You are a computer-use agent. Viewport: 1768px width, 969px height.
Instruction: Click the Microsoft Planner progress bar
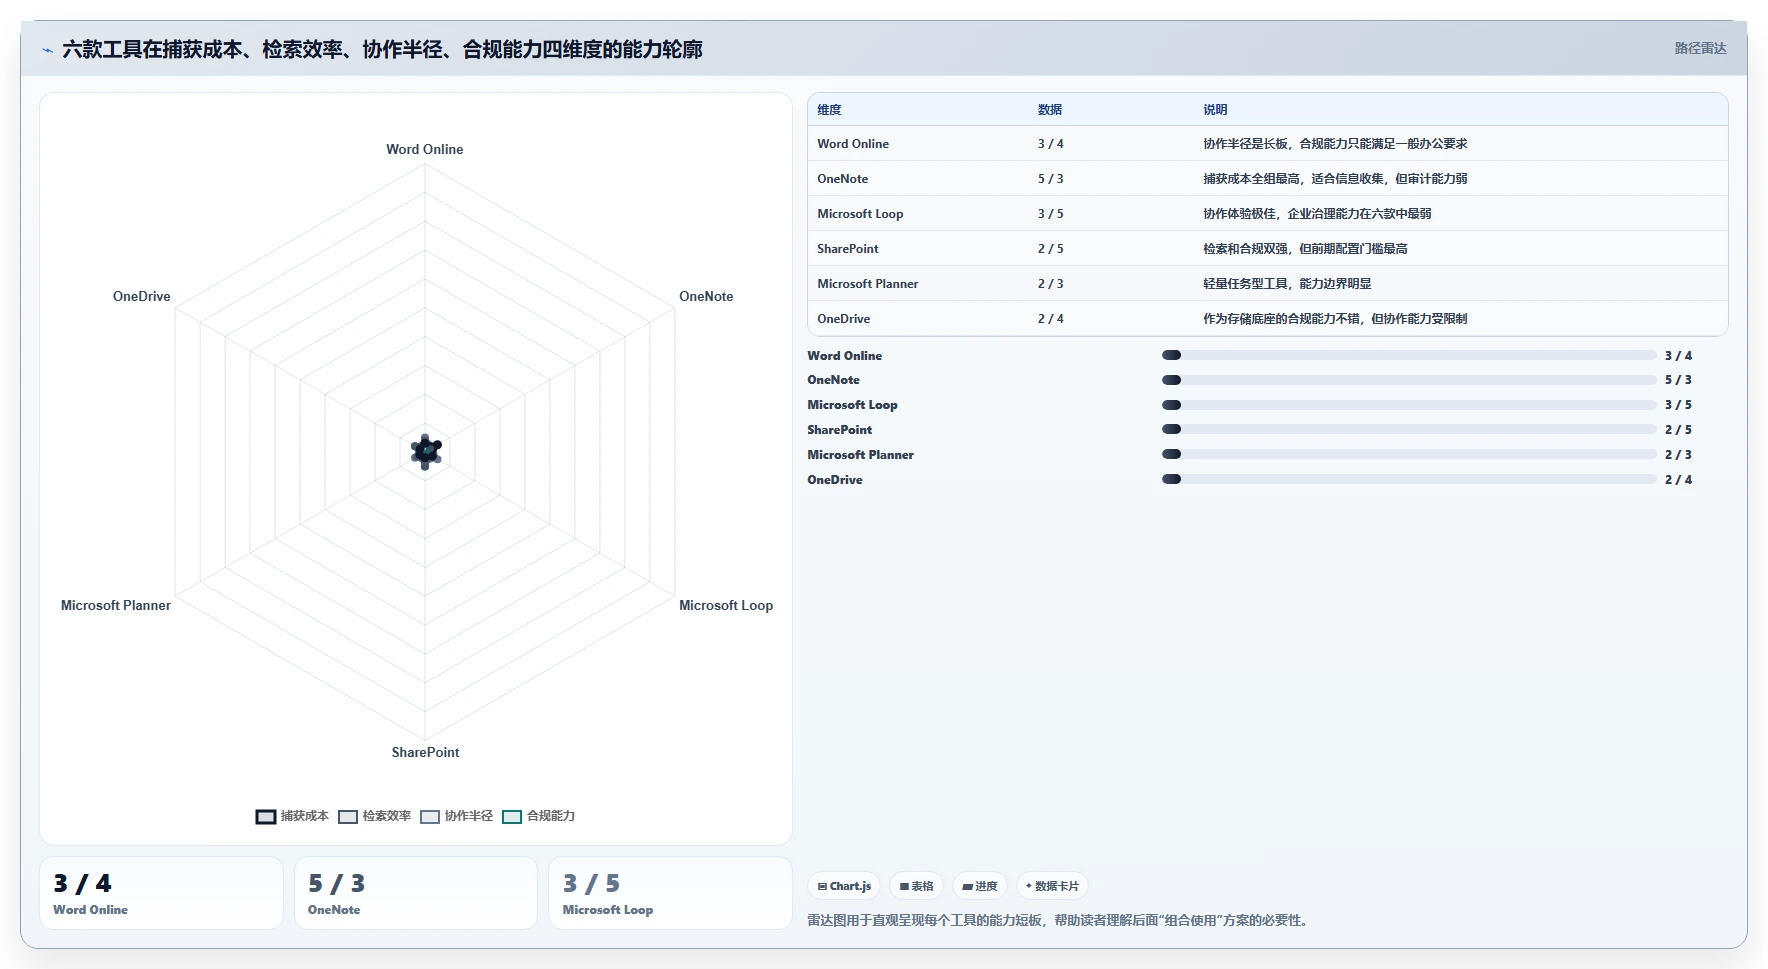pos(1409,454)
